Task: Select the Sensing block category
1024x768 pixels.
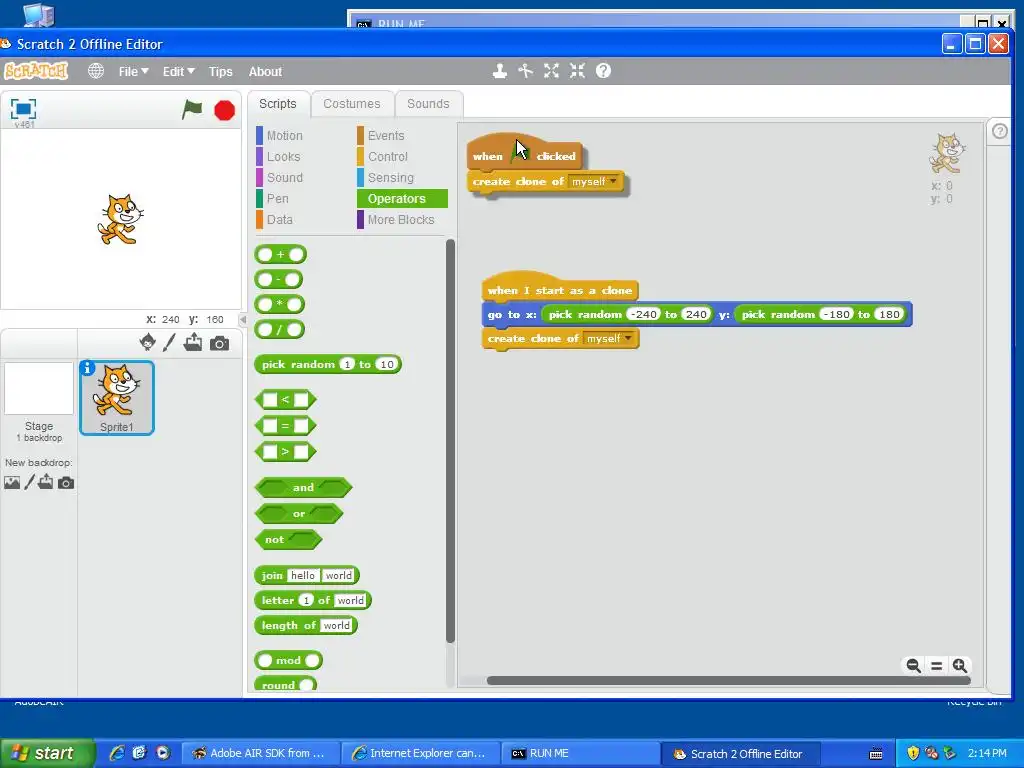Action: (x=391, y=178)
